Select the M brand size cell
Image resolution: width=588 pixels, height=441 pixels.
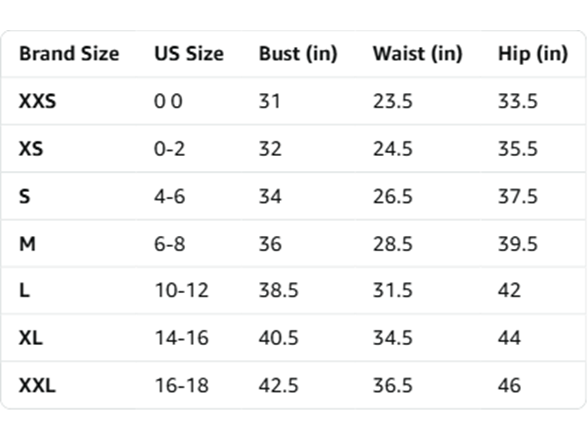27,244
